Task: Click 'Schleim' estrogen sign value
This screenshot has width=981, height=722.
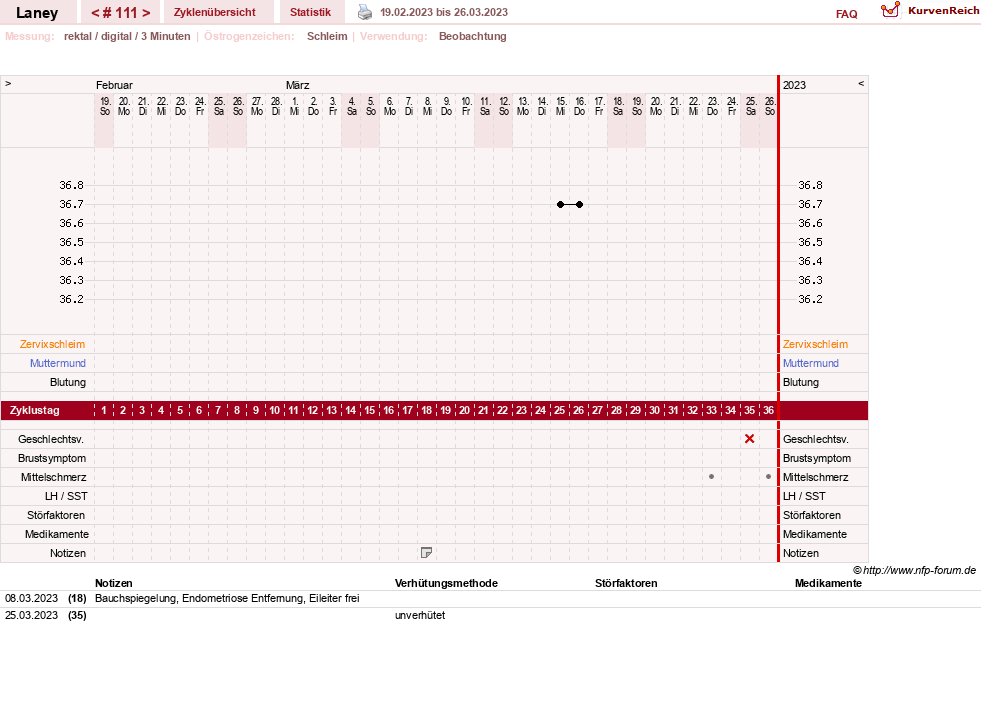Action: tap(327, 36)
